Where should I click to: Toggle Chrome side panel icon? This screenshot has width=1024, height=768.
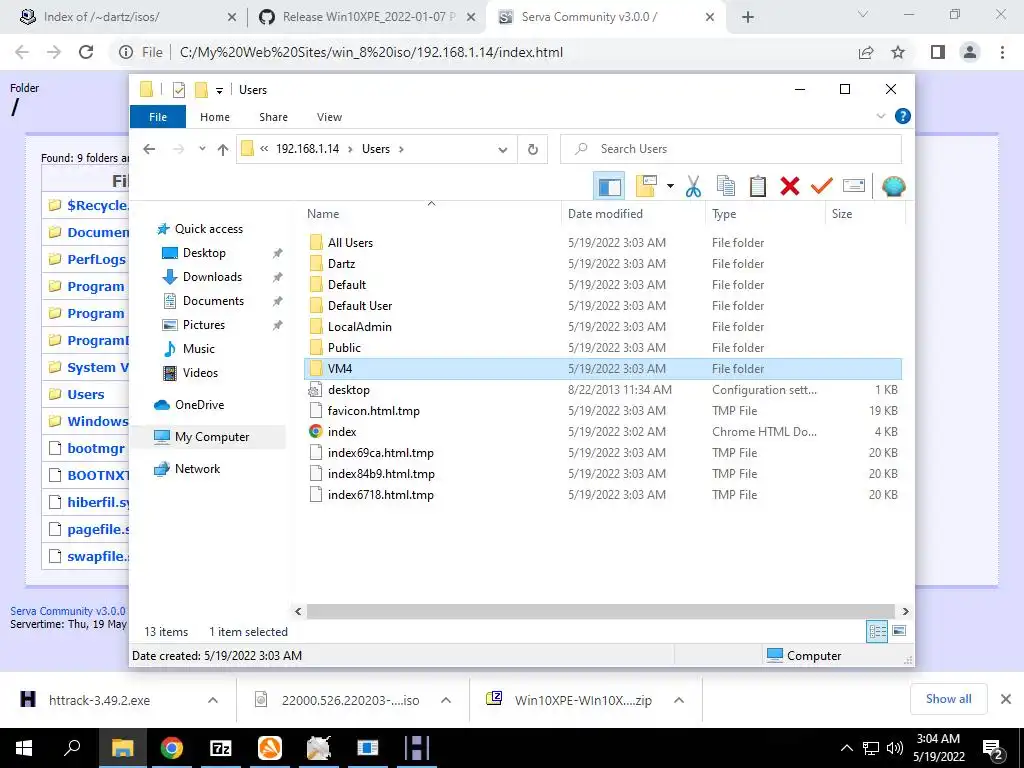(x=938, y=52)
